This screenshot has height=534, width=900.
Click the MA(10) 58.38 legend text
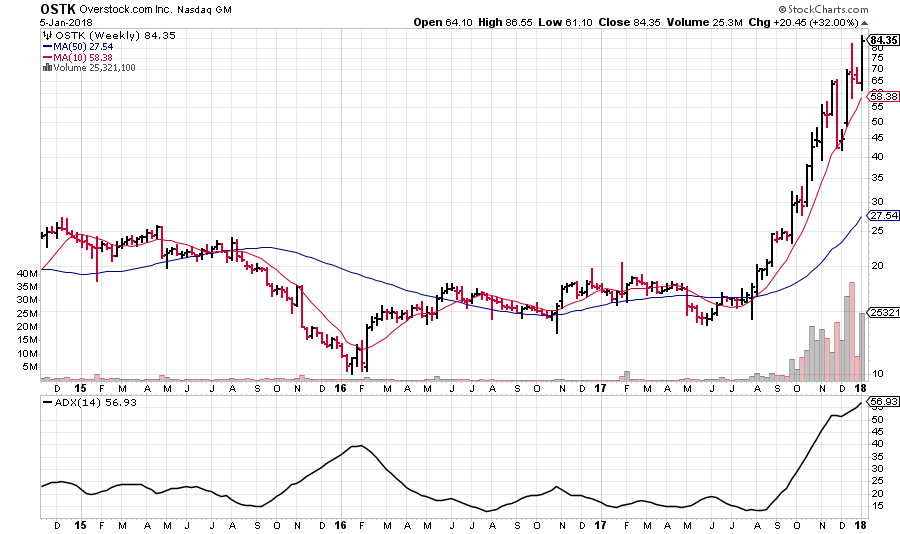(83, 57)
